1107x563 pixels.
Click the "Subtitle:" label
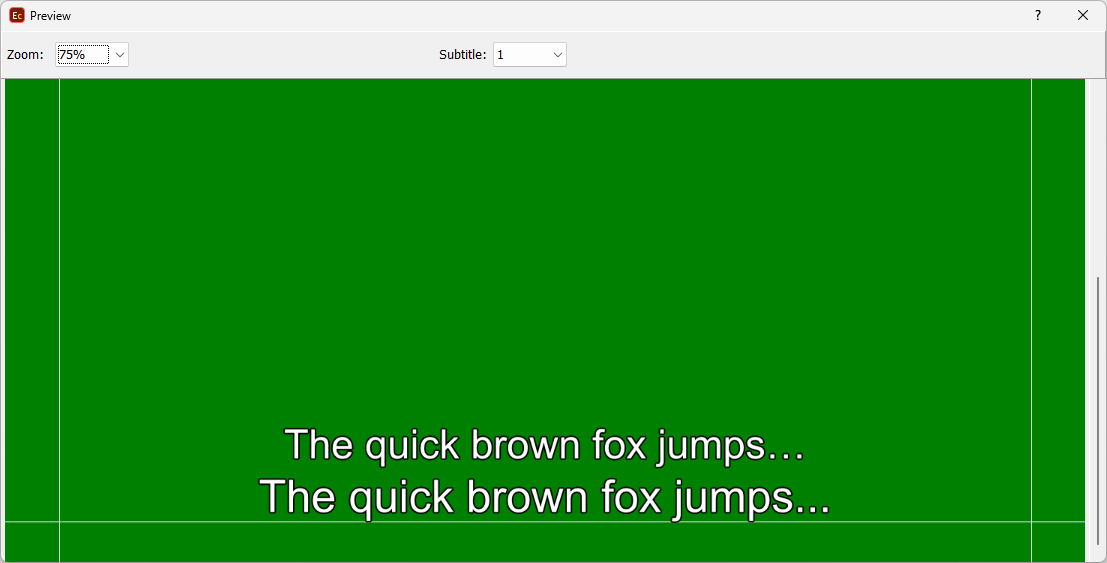click(x=462, y=55)
